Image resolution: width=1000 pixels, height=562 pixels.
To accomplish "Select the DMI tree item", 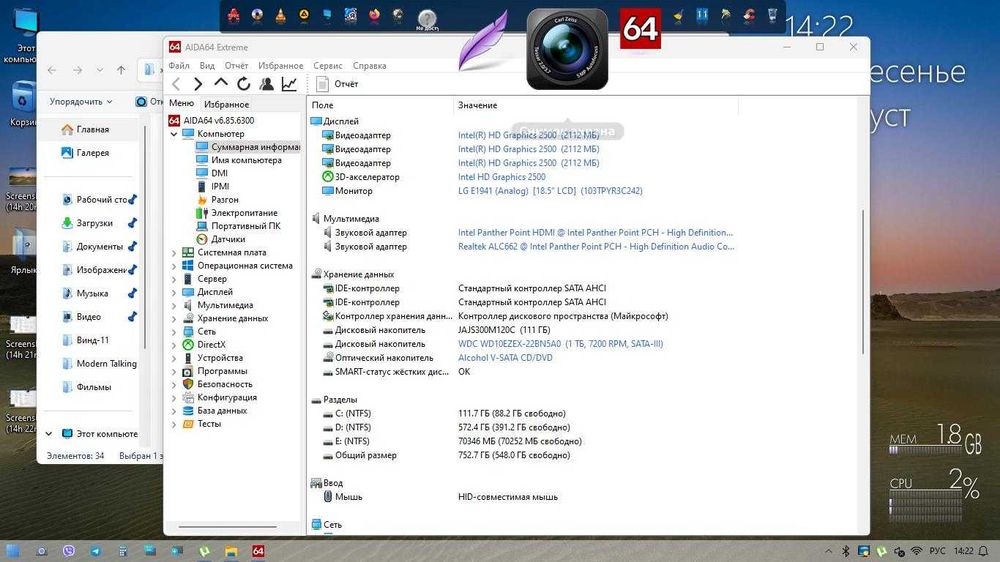I will [212, 173].
